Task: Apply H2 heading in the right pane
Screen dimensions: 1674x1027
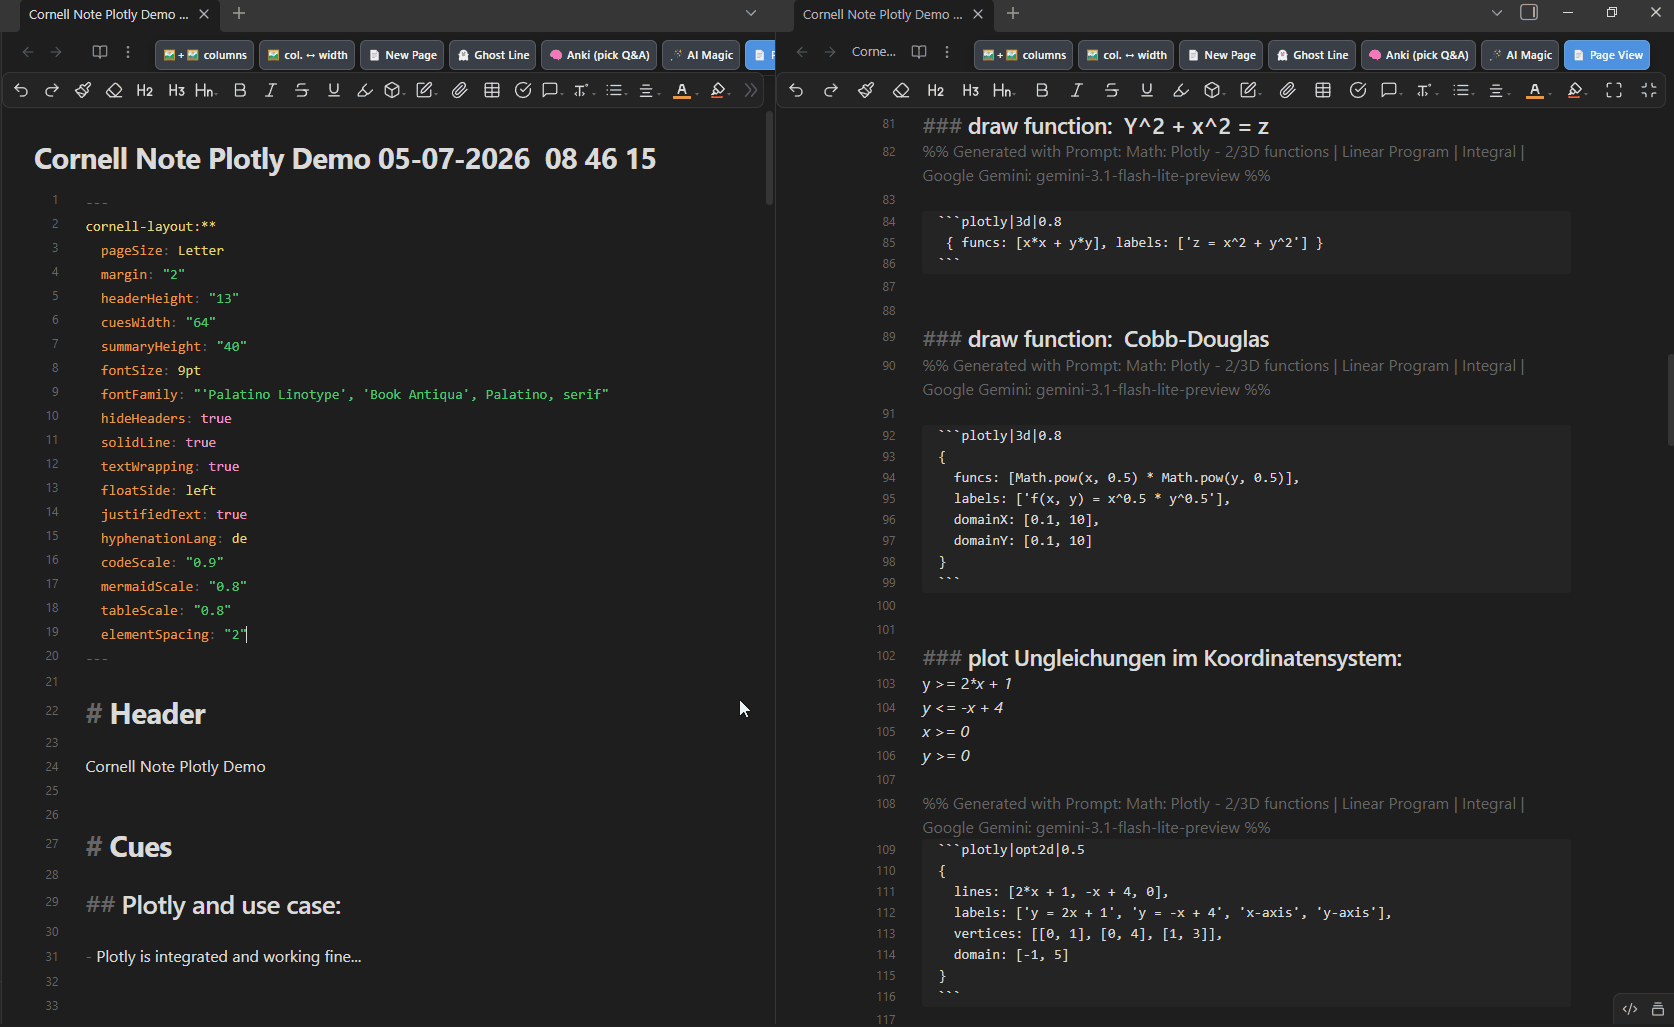Action: pos(936,91)
